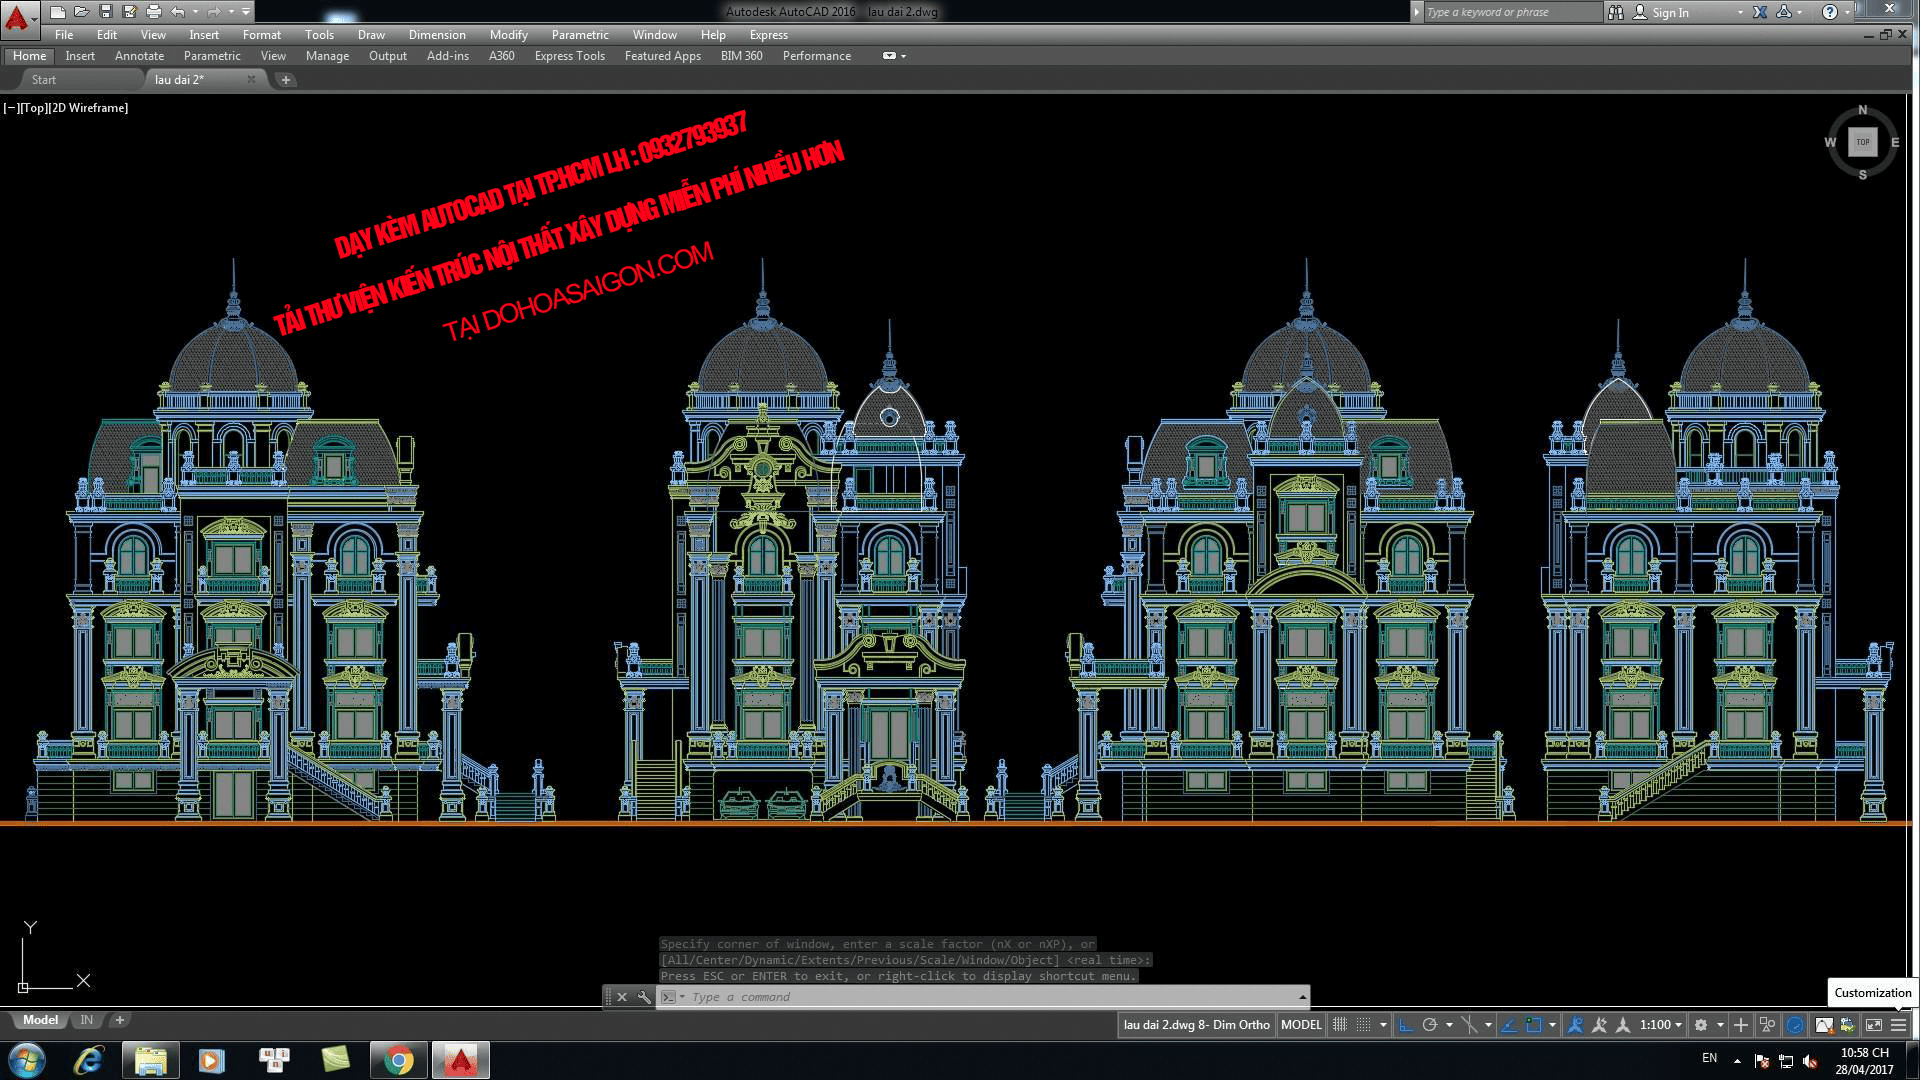Click the Save icon in Quick Access toolbar
This screenshot has height=1080, width=1920.
pos(105,11)
